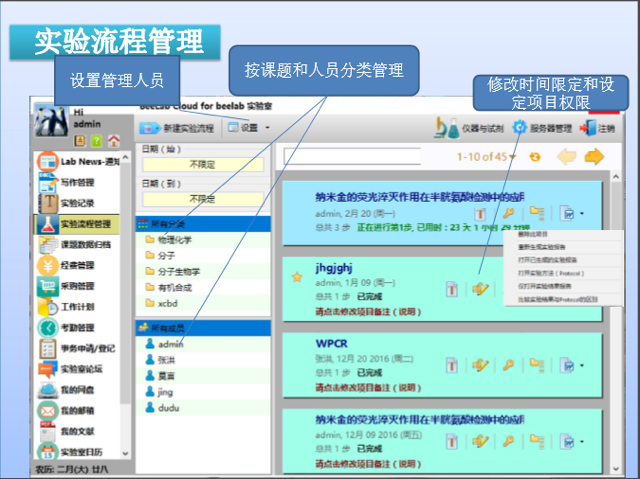Click project list scrollbar down arrow
The height and width of the screenshot is (479, 640).
tap(616, 469)
